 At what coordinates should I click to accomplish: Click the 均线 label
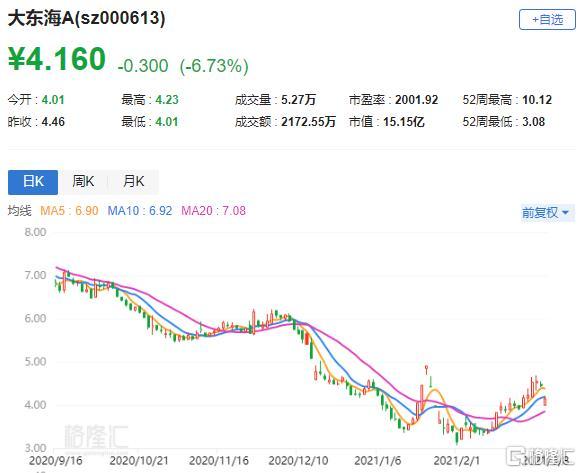(20, 211)
